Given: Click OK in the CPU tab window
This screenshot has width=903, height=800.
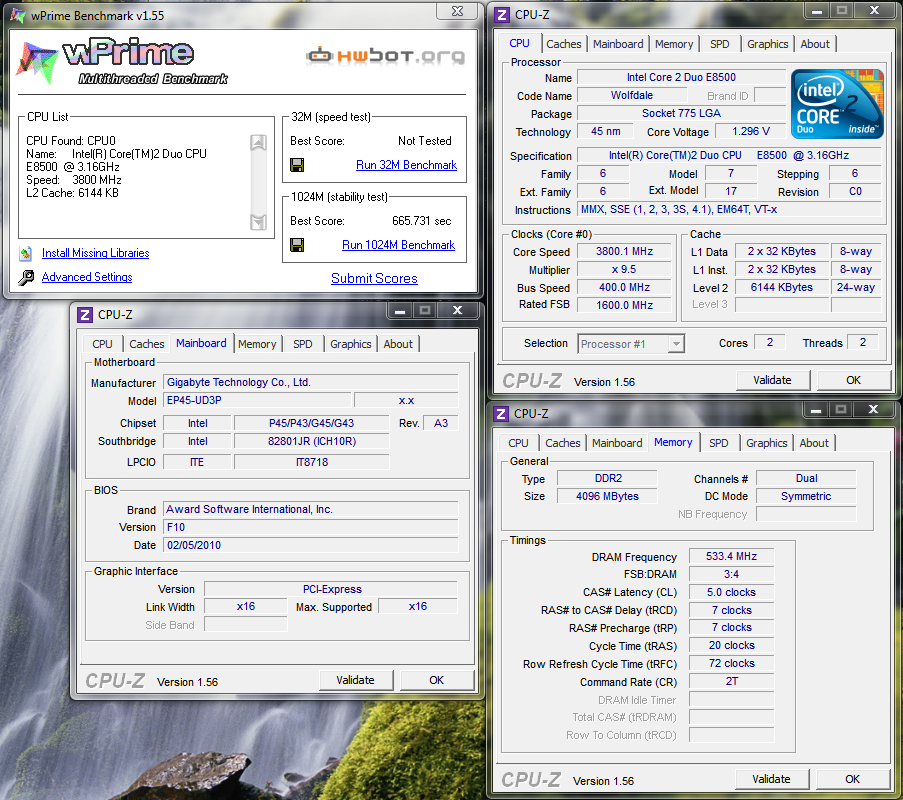Looking at the screenshot, I should click(853, 380).
